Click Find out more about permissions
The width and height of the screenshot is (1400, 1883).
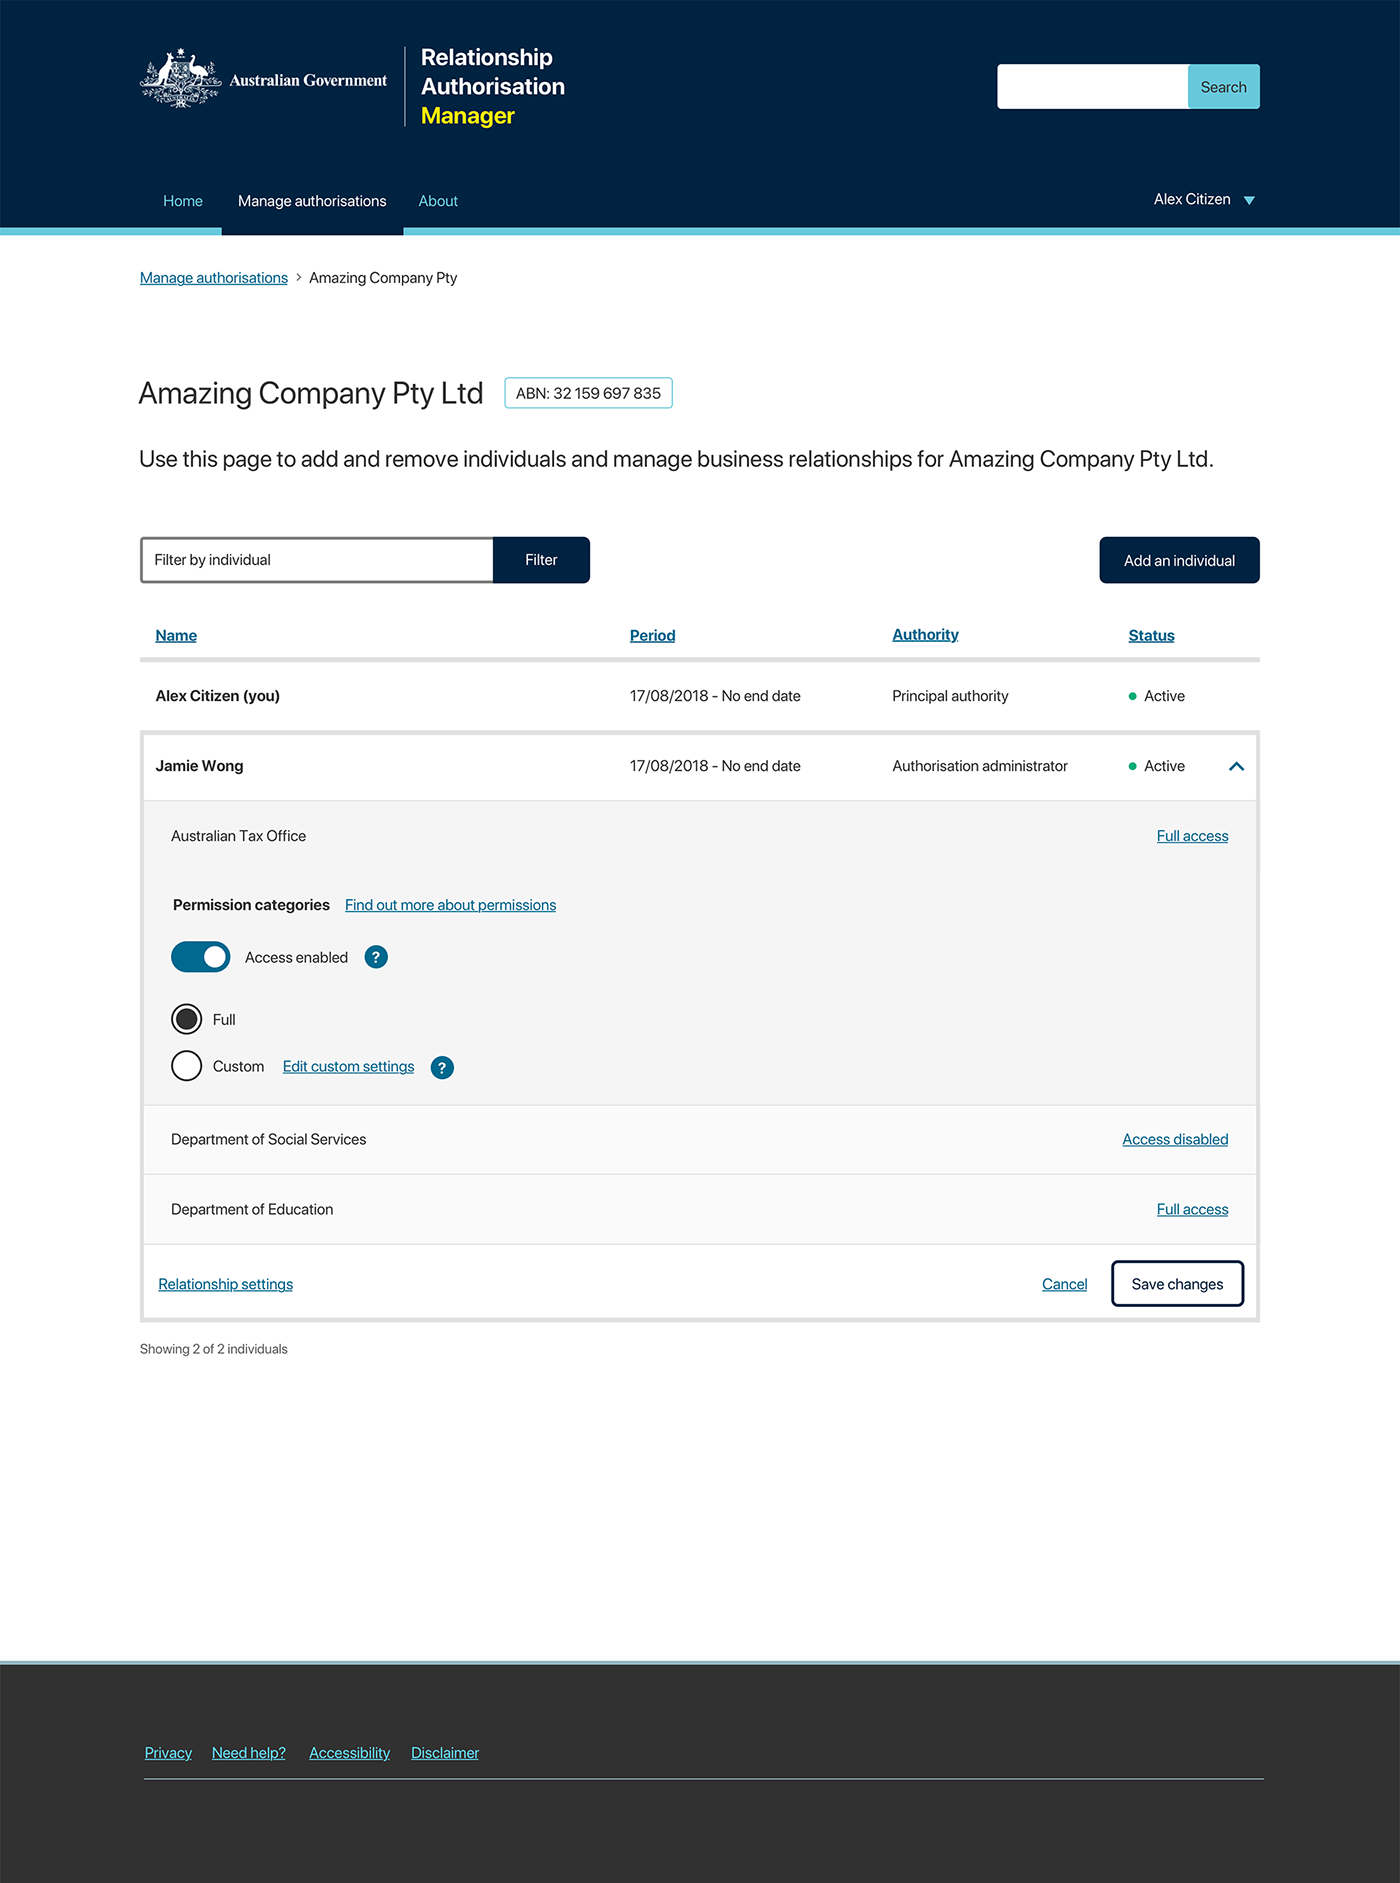pyautogui.click(x=450, y=905)
